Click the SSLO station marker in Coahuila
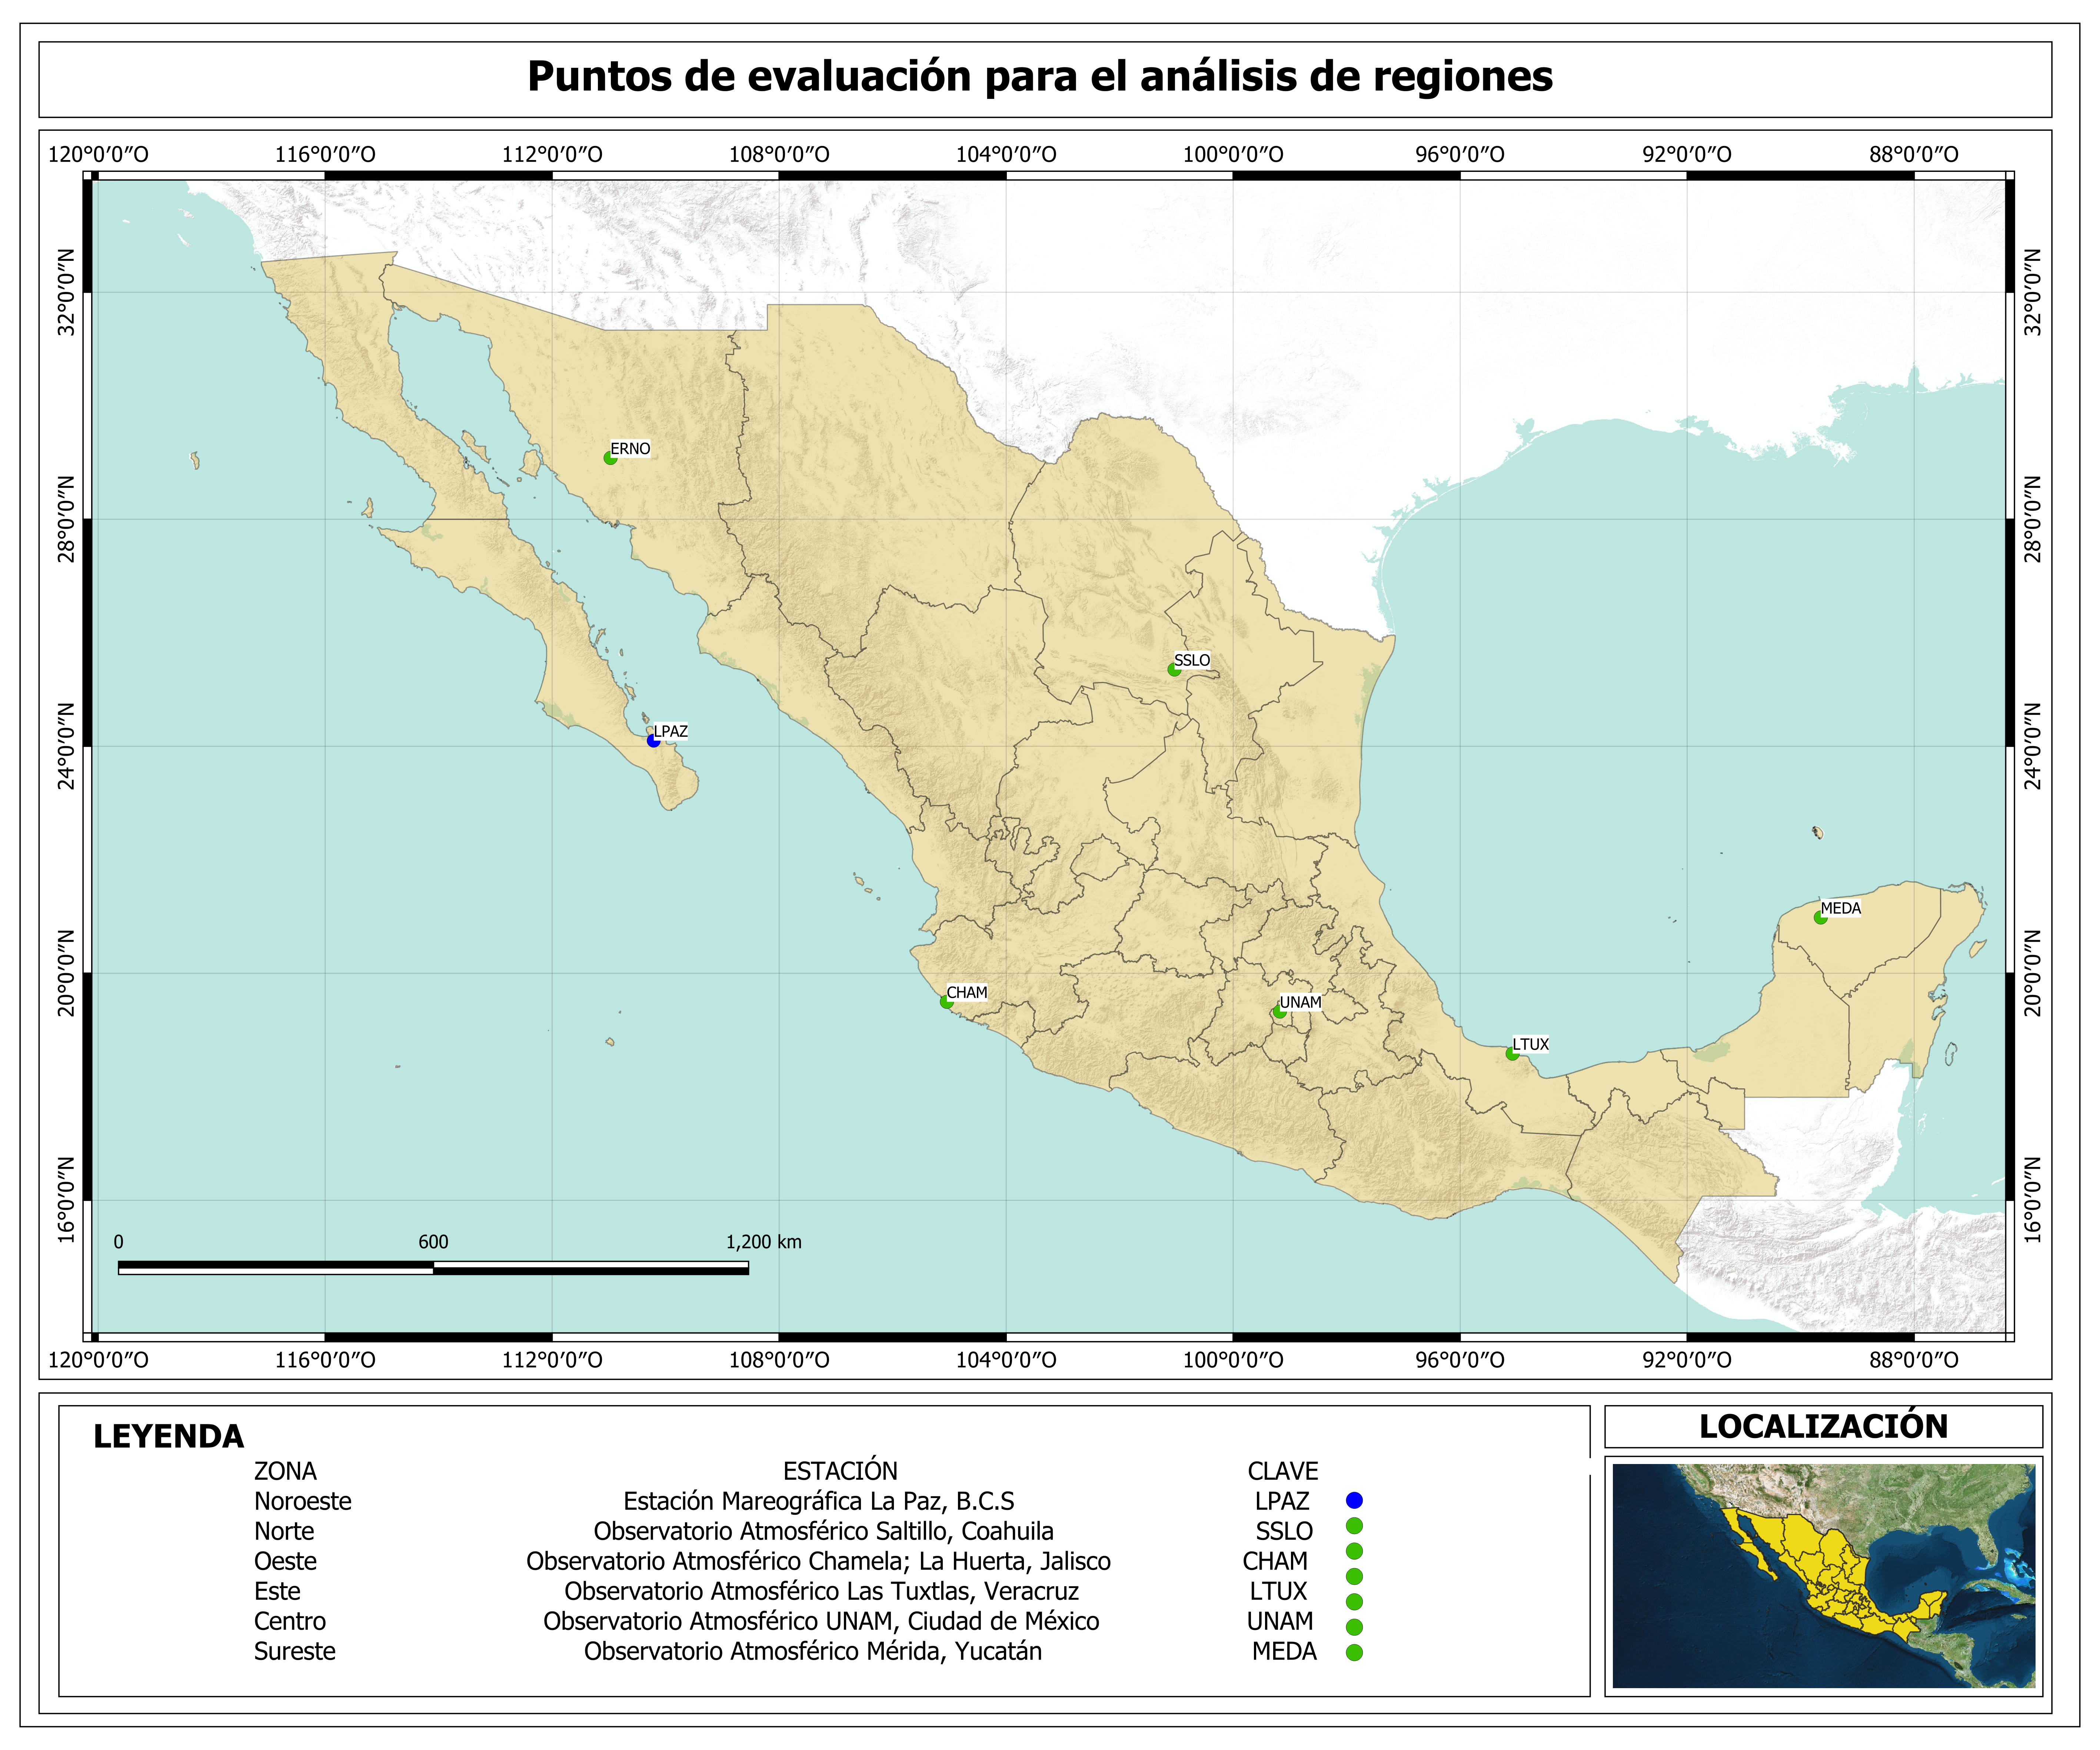 click(x=1174, y=670)
